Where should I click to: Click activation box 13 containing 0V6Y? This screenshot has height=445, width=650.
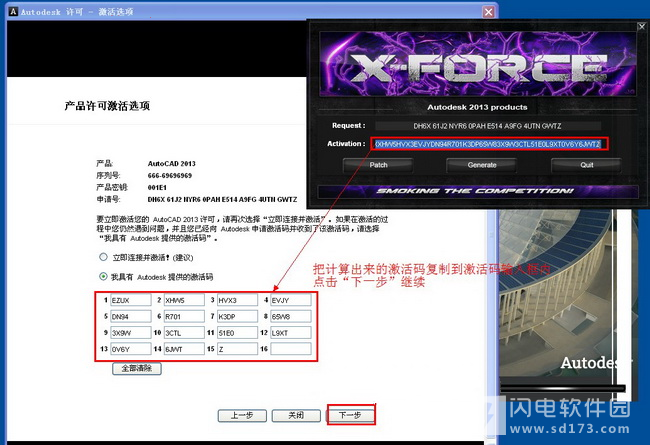131,349
